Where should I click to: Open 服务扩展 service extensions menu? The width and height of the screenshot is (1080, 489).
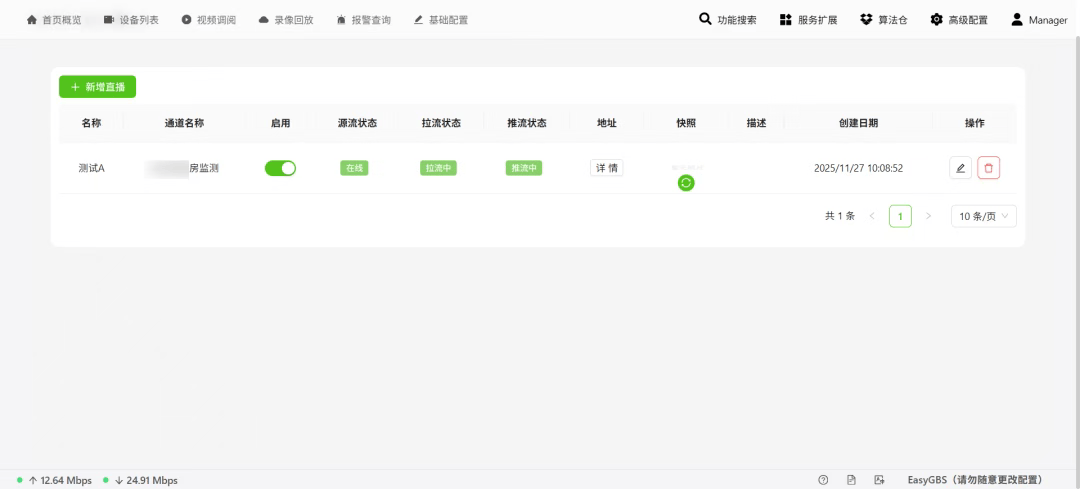808,20
